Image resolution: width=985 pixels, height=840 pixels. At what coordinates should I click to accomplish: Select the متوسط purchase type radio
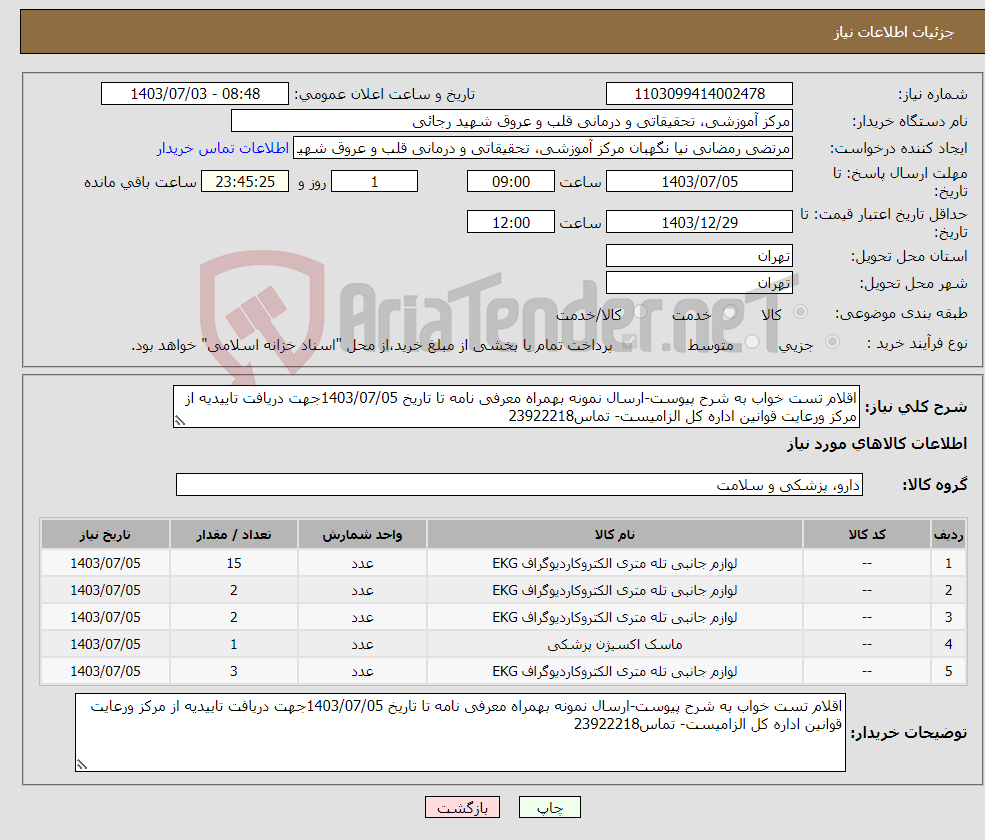752,342
